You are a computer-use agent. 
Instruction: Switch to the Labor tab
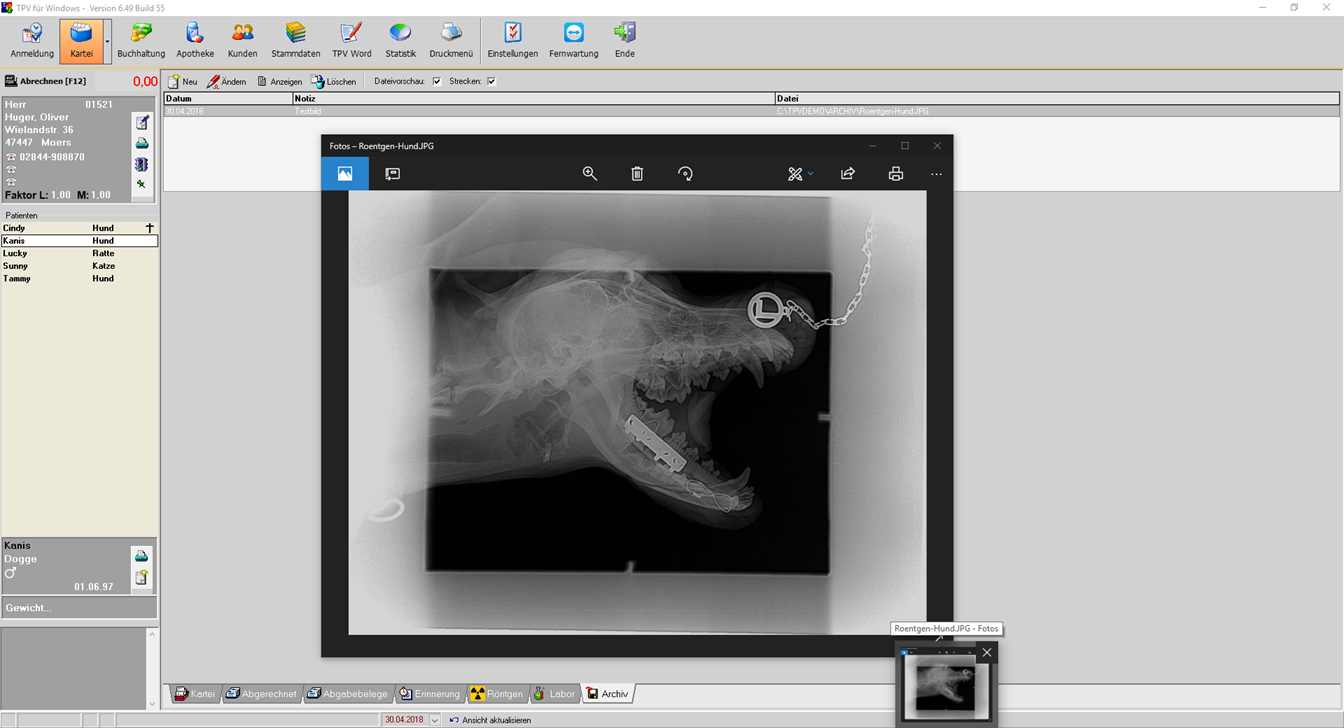click(554, 694)
